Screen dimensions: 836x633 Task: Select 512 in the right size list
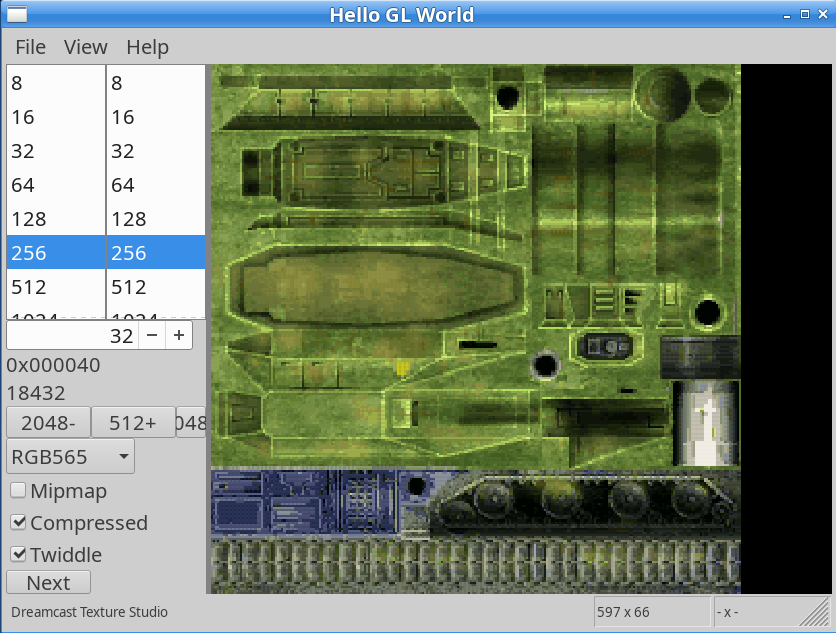tap(156, 287)
